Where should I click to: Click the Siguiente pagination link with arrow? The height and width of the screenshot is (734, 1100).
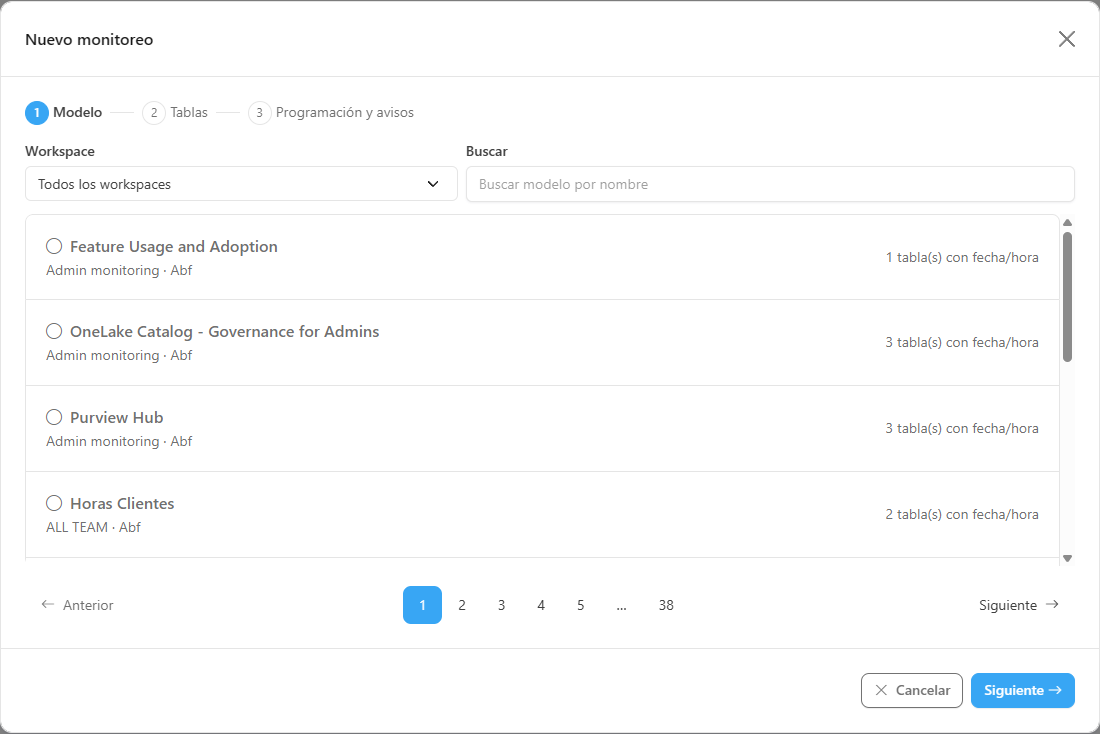[x=1019, y=605]
